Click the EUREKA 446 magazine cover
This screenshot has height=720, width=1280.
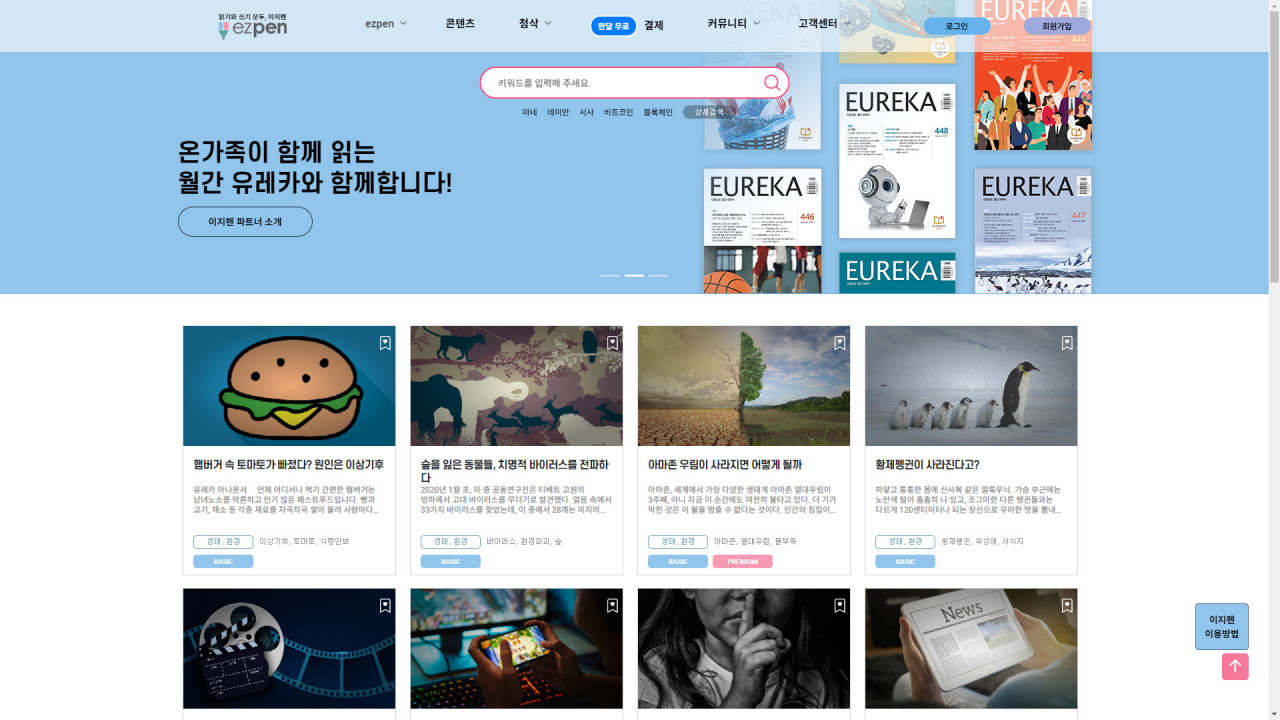[x=762, y=231]
